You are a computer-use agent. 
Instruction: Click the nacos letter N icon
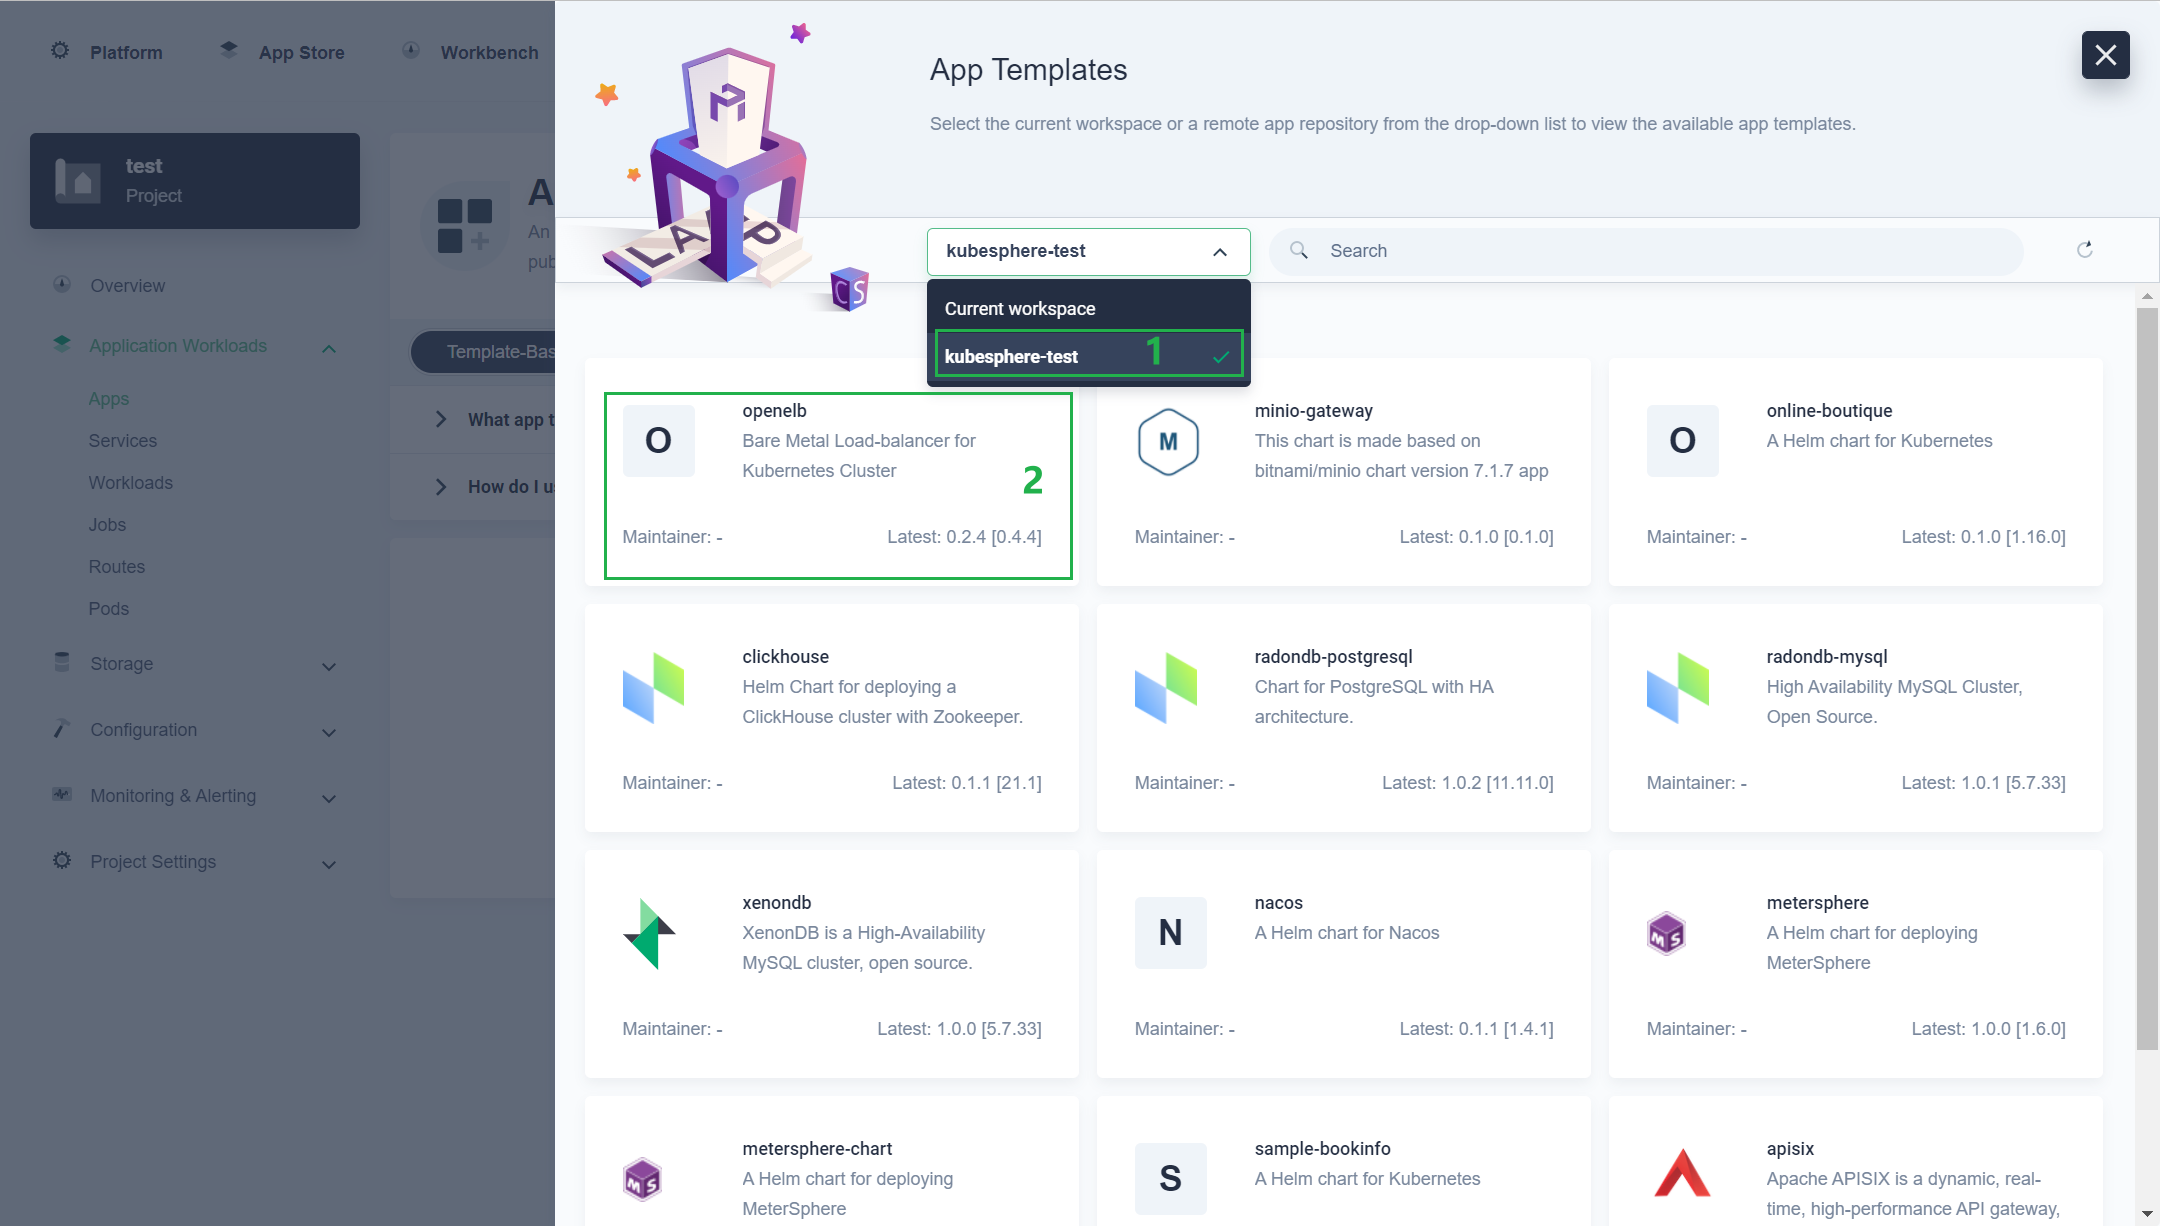click(x=1170, y=932)
